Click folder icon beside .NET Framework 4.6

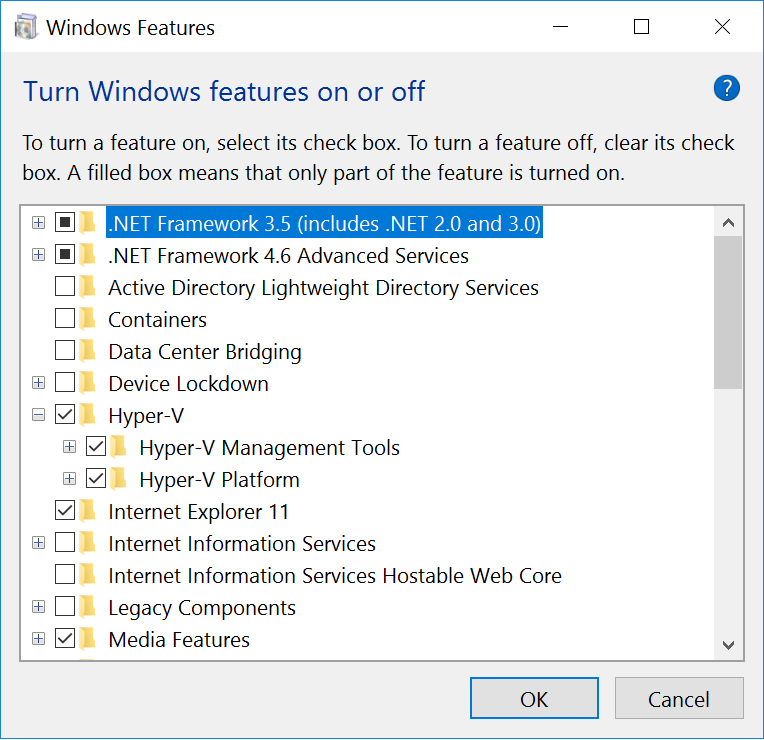pos(88,255)
